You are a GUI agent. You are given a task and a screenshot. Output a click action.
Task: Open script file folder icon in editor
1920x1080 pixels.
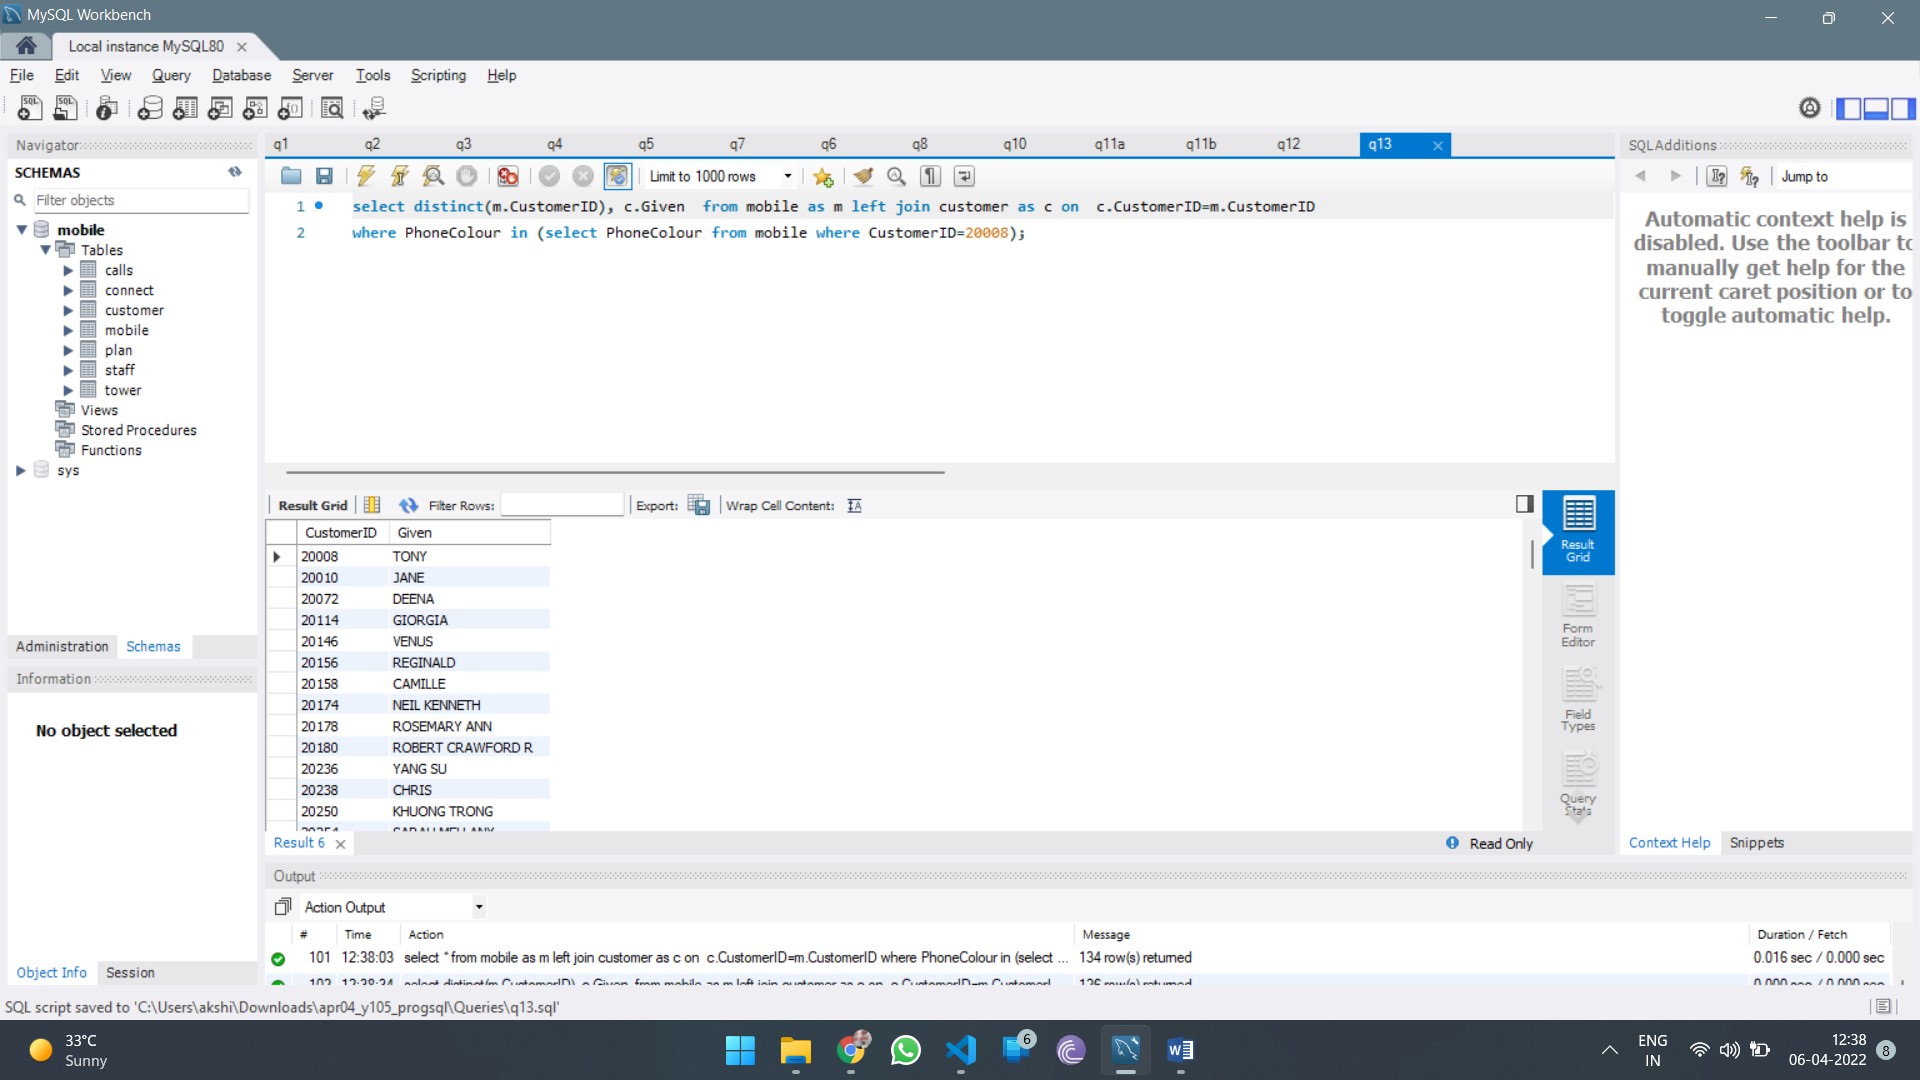tap(291, 176)
